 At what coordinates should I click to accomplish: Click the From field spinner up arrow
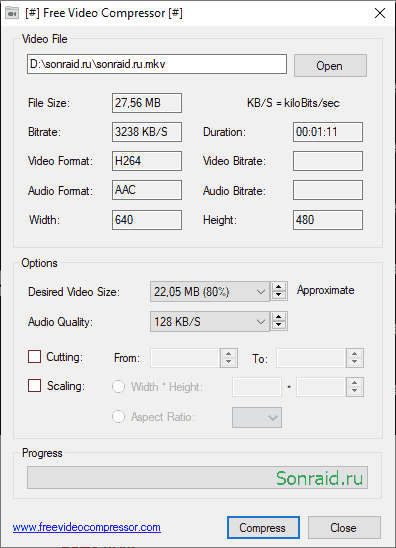click(229, 353)
